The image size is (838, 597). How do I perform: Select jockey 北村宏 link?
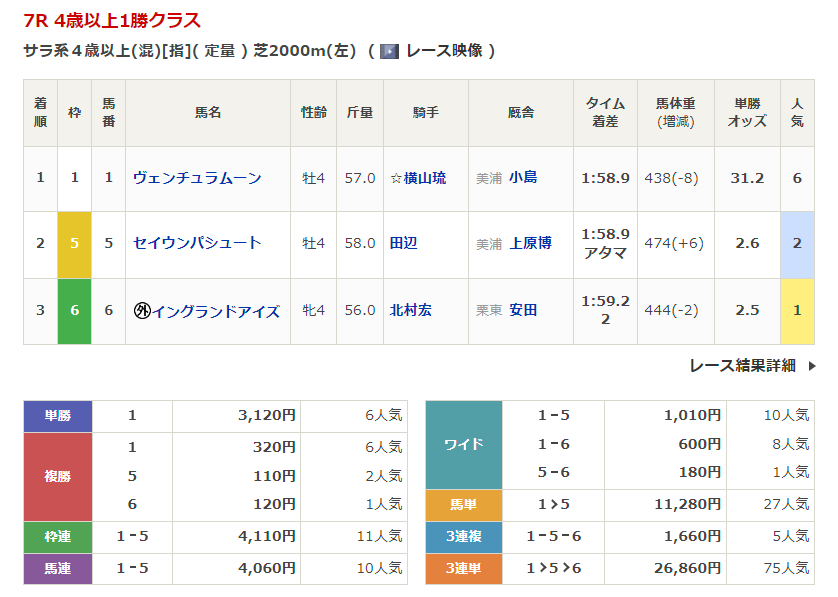coord(411,311)
